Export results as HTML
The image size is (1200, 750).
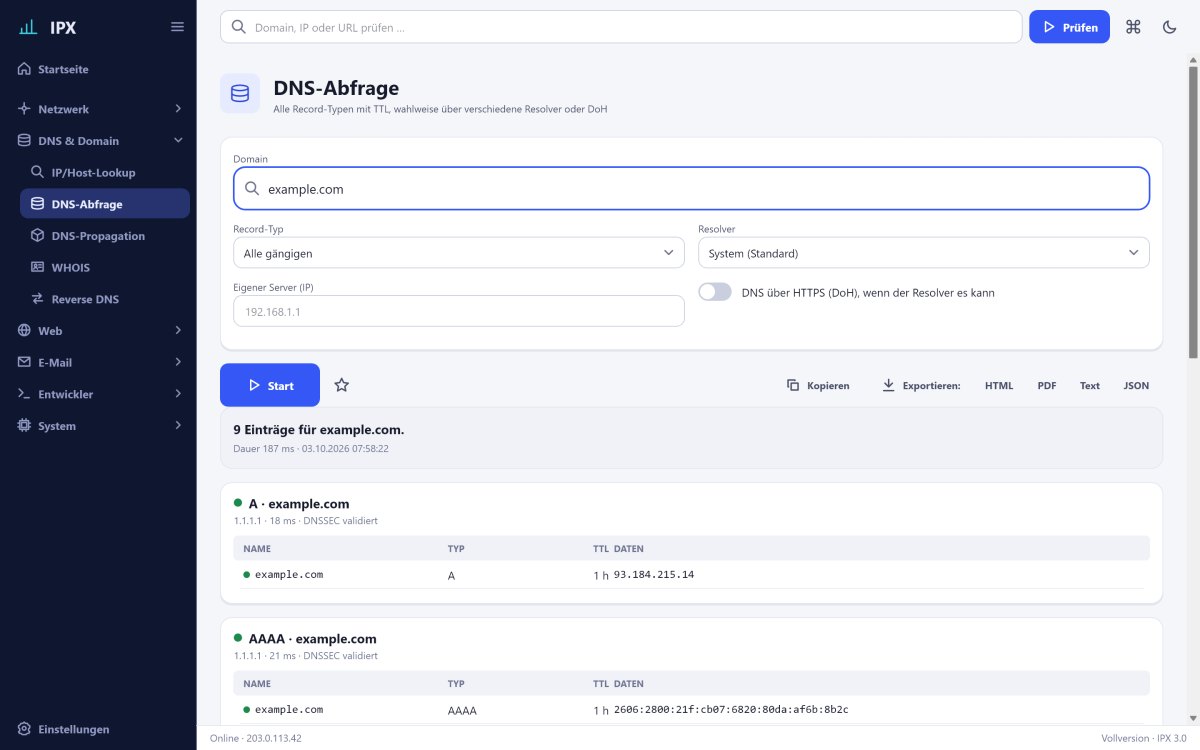point(999,385)
